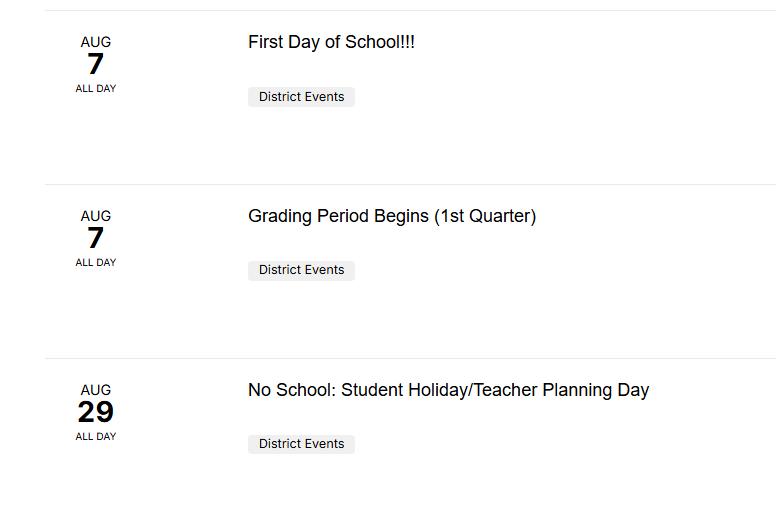
Task: Click day number 7 beside Grading Period Begins
Action: pyautogui.click(x=96, y=238)
